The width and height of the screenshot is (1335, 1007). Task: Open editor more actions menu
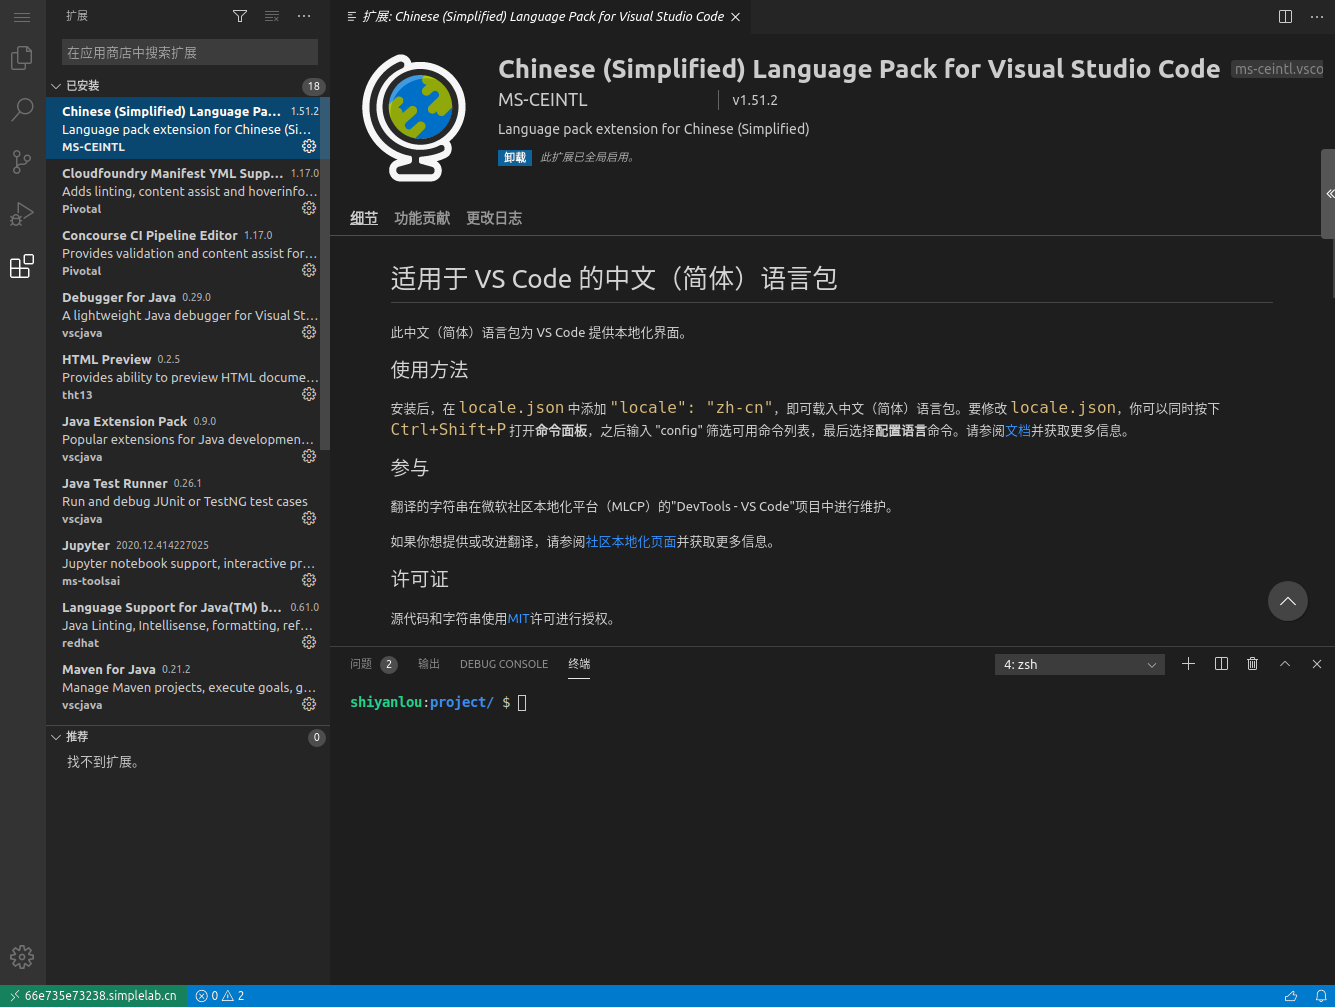click(x=1317, y=17)
